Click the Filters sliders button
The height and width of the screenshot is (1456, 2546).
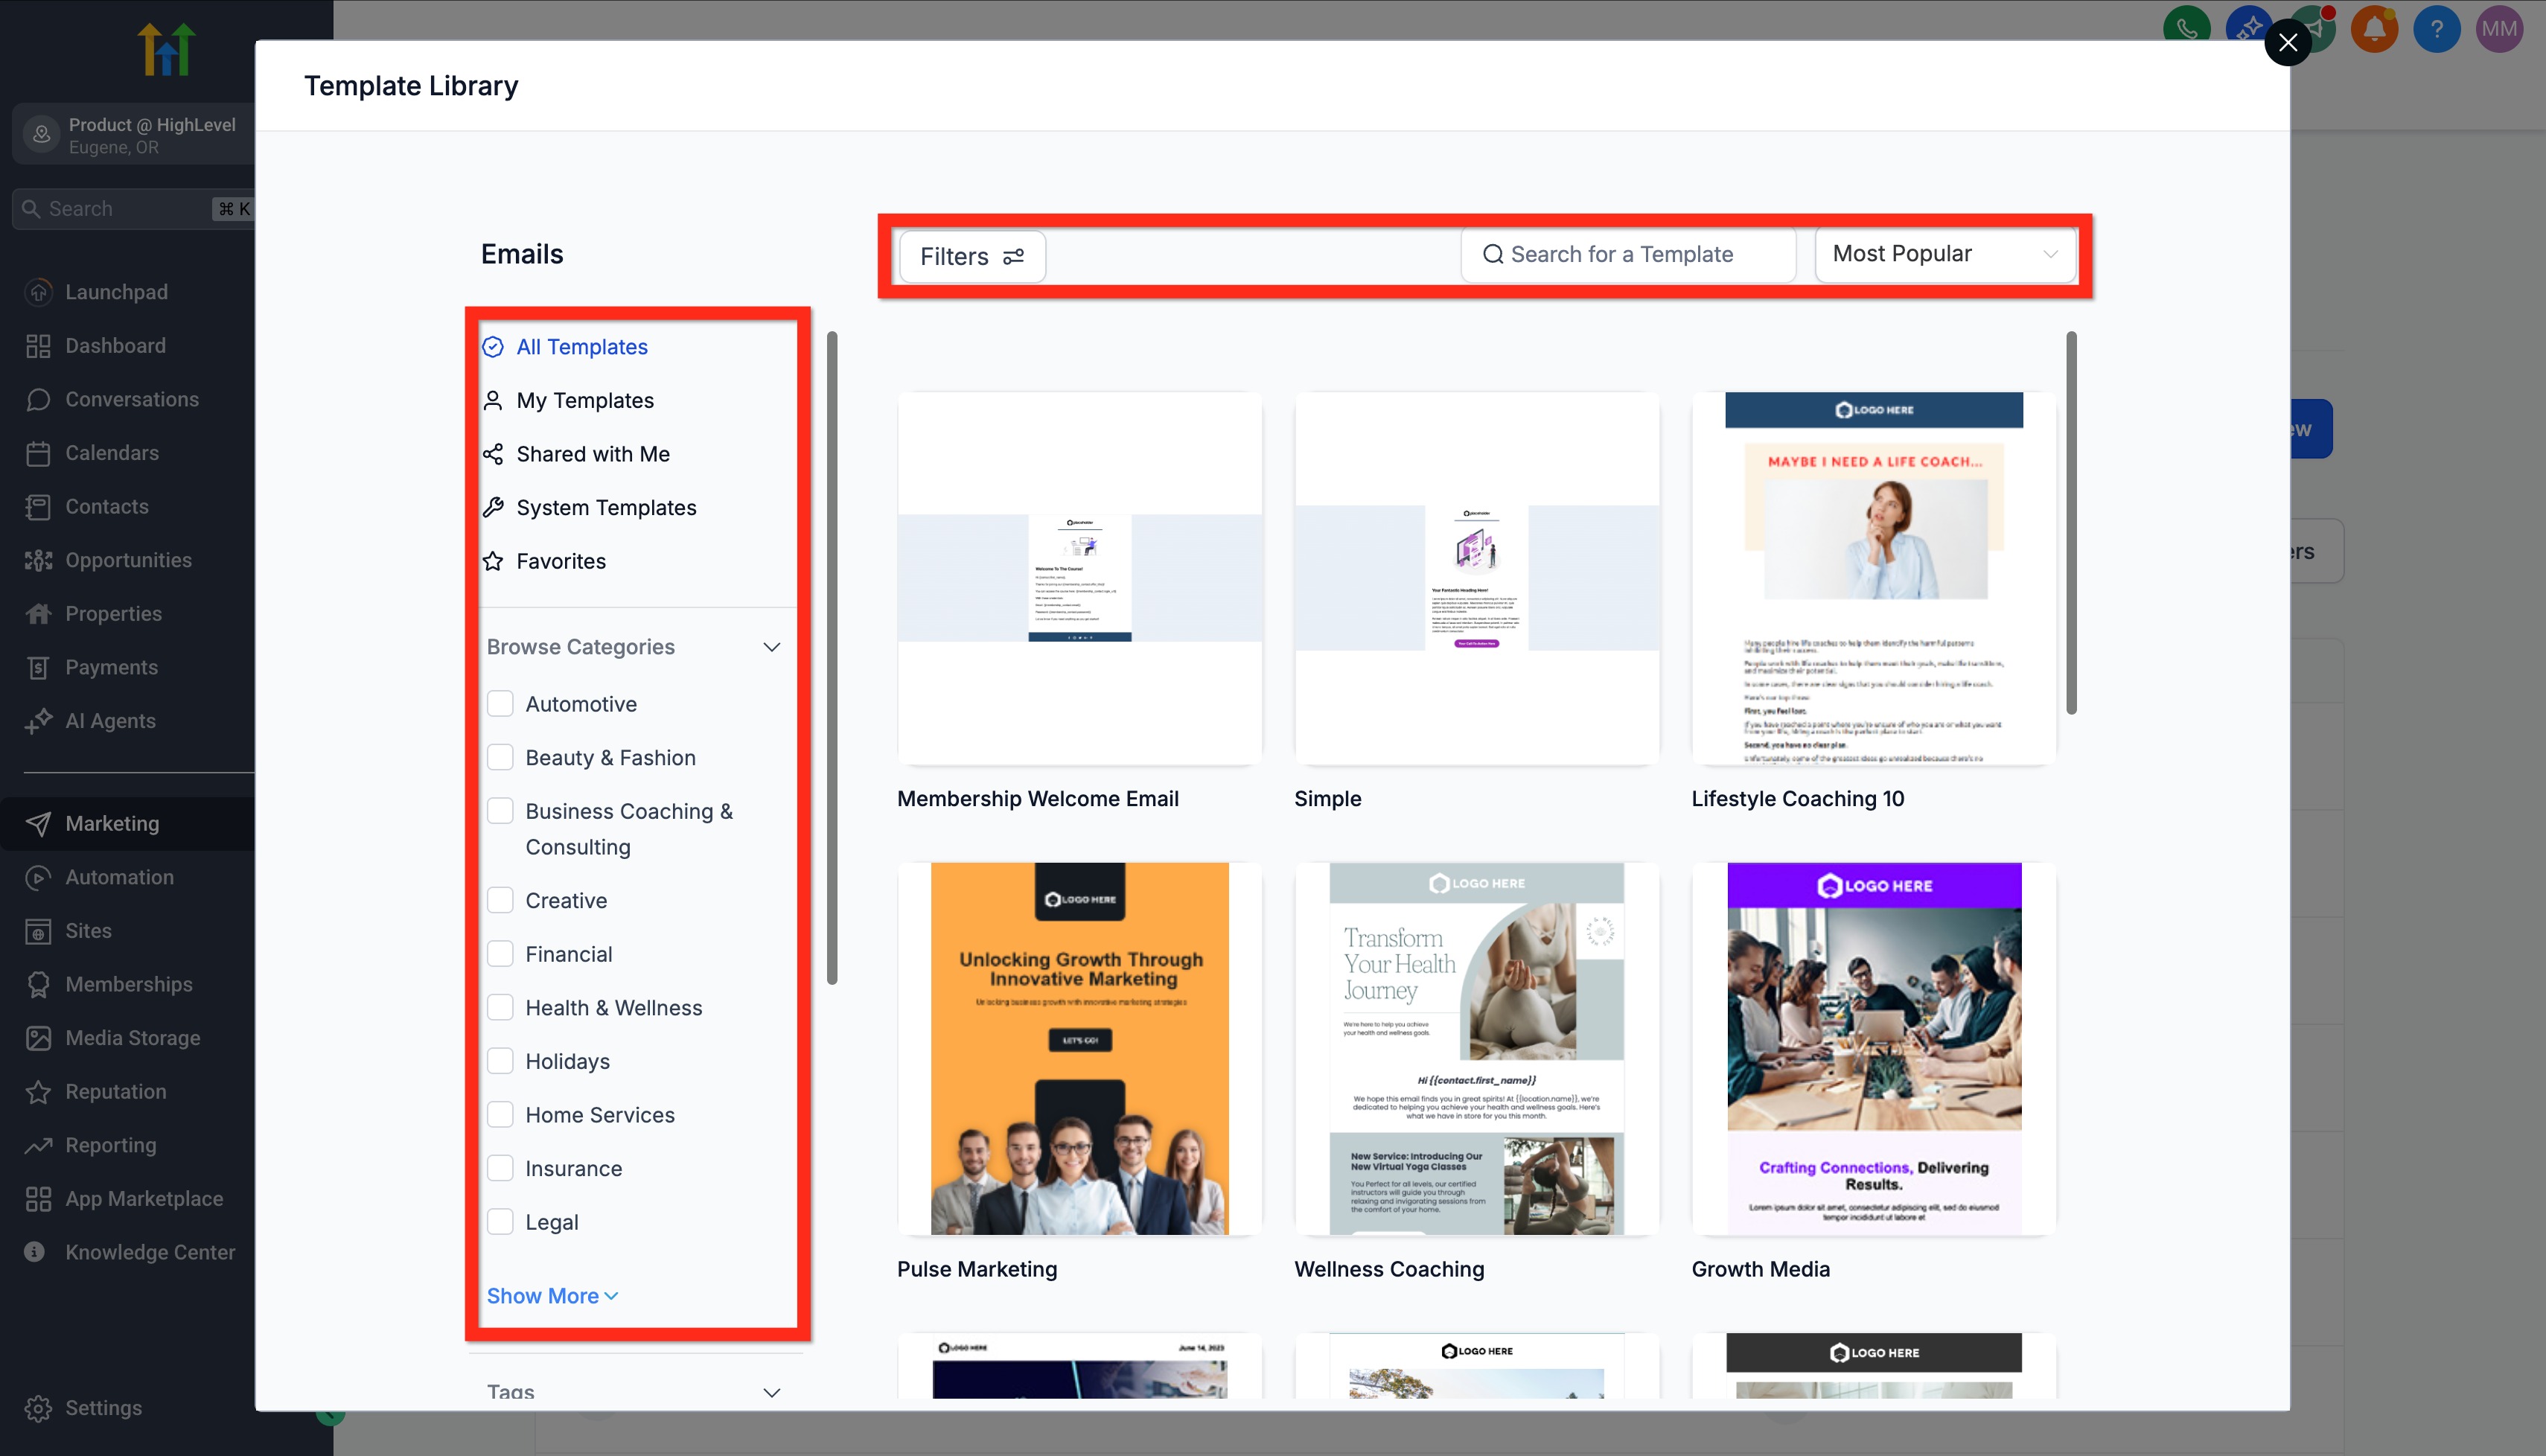point(972,256)
